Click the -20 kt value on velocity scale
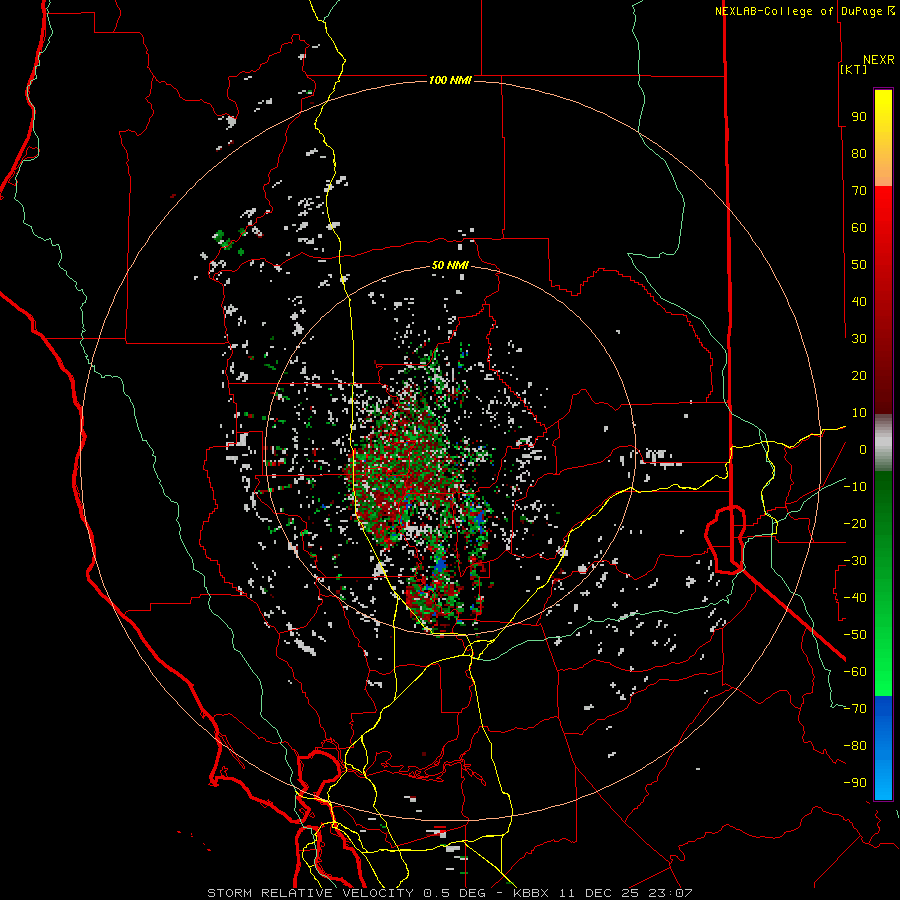 pos(855,524)
